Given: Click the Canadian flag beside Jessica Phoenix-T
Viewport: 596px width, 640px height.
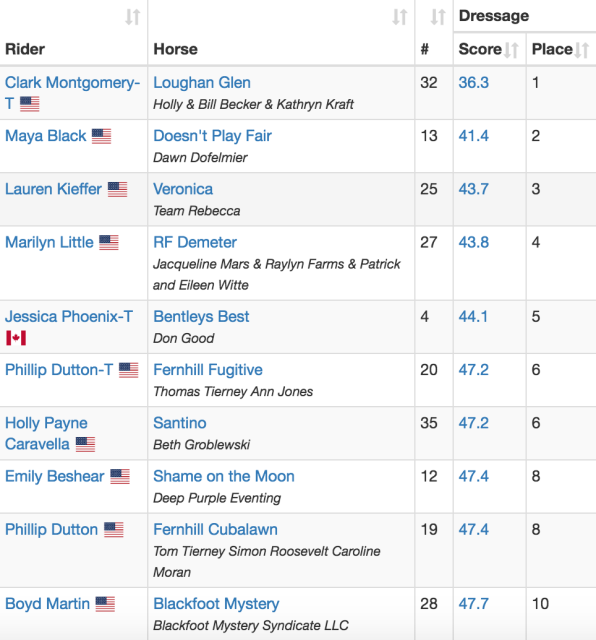Looking at the screenshot, I should 16,338.
